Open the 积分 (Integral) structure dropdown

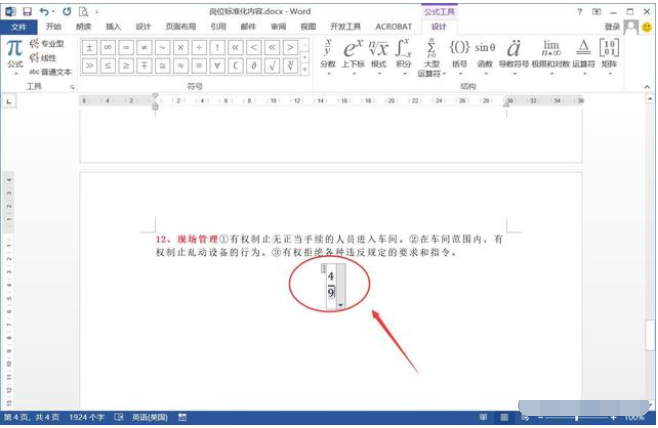point(403,54)
